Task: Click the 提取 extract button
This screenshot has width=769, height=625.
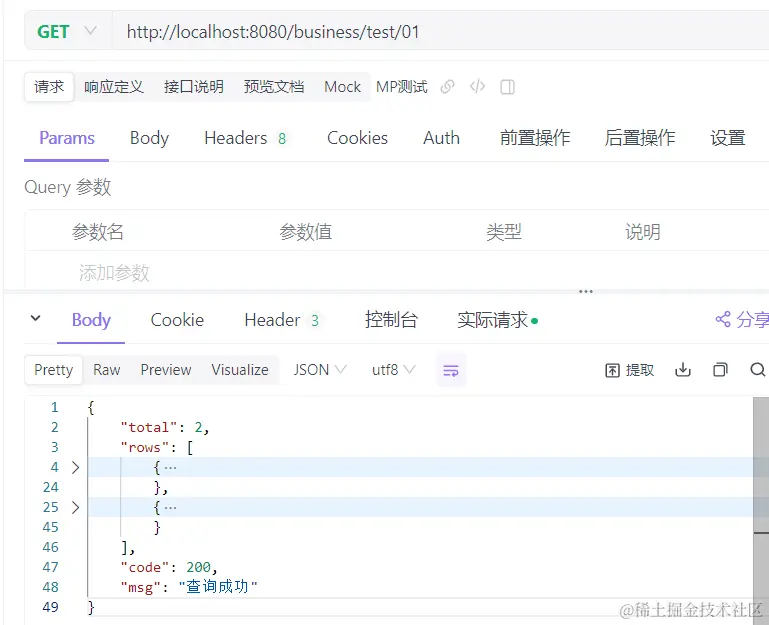Action: click(x=630, y=370)
